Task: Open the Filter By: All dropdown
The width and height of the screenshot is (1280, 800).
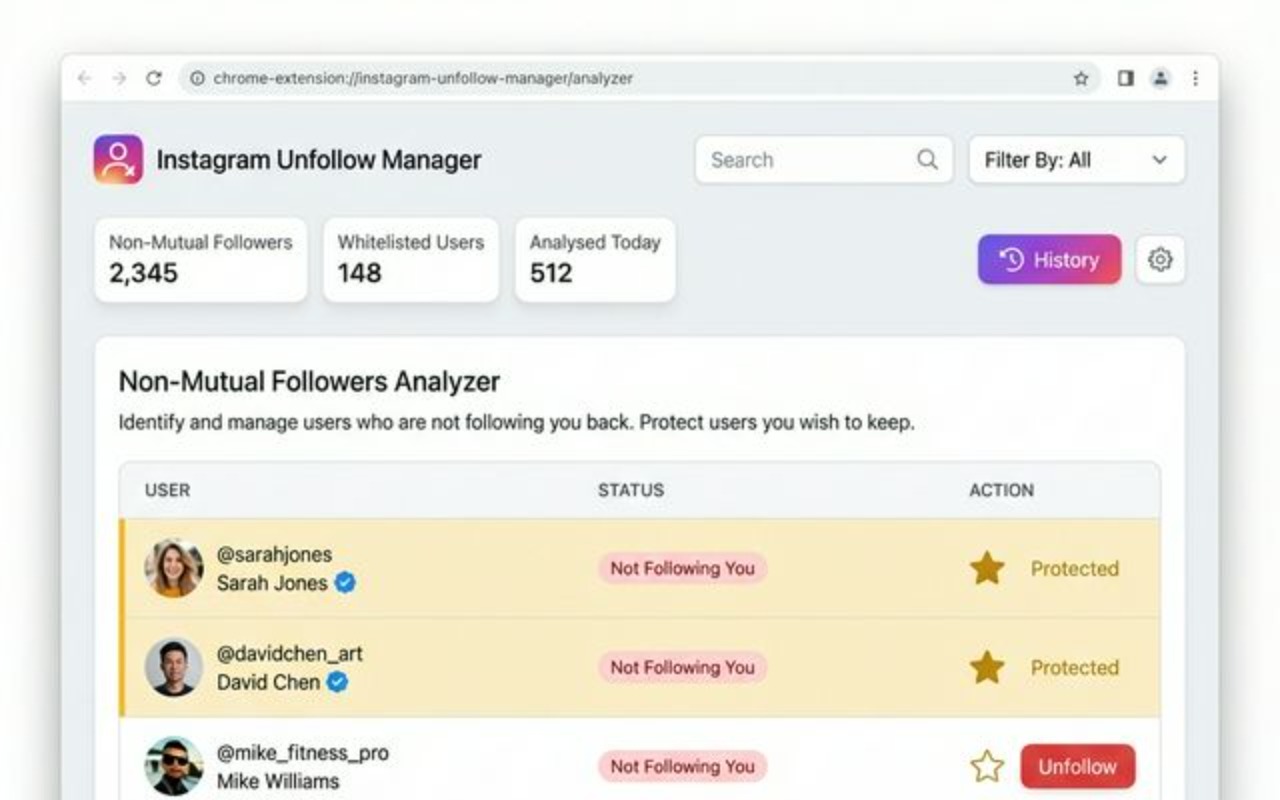Action: pos(1075,159)
